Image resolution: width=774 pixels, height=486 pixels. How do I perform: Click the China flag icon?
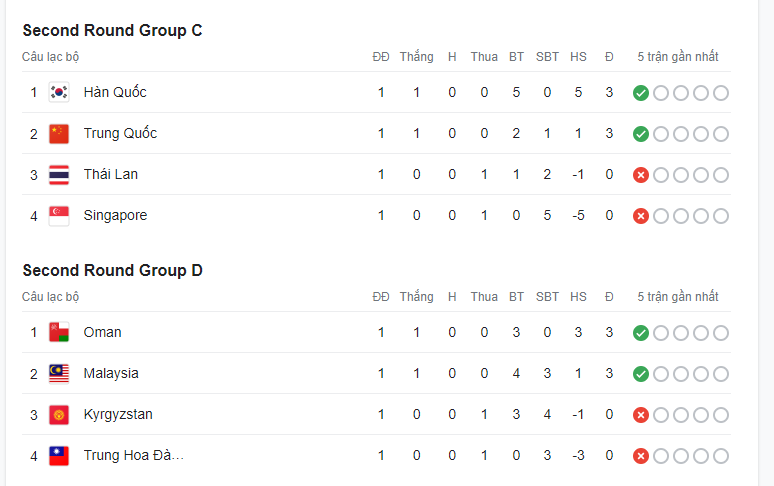59,134
